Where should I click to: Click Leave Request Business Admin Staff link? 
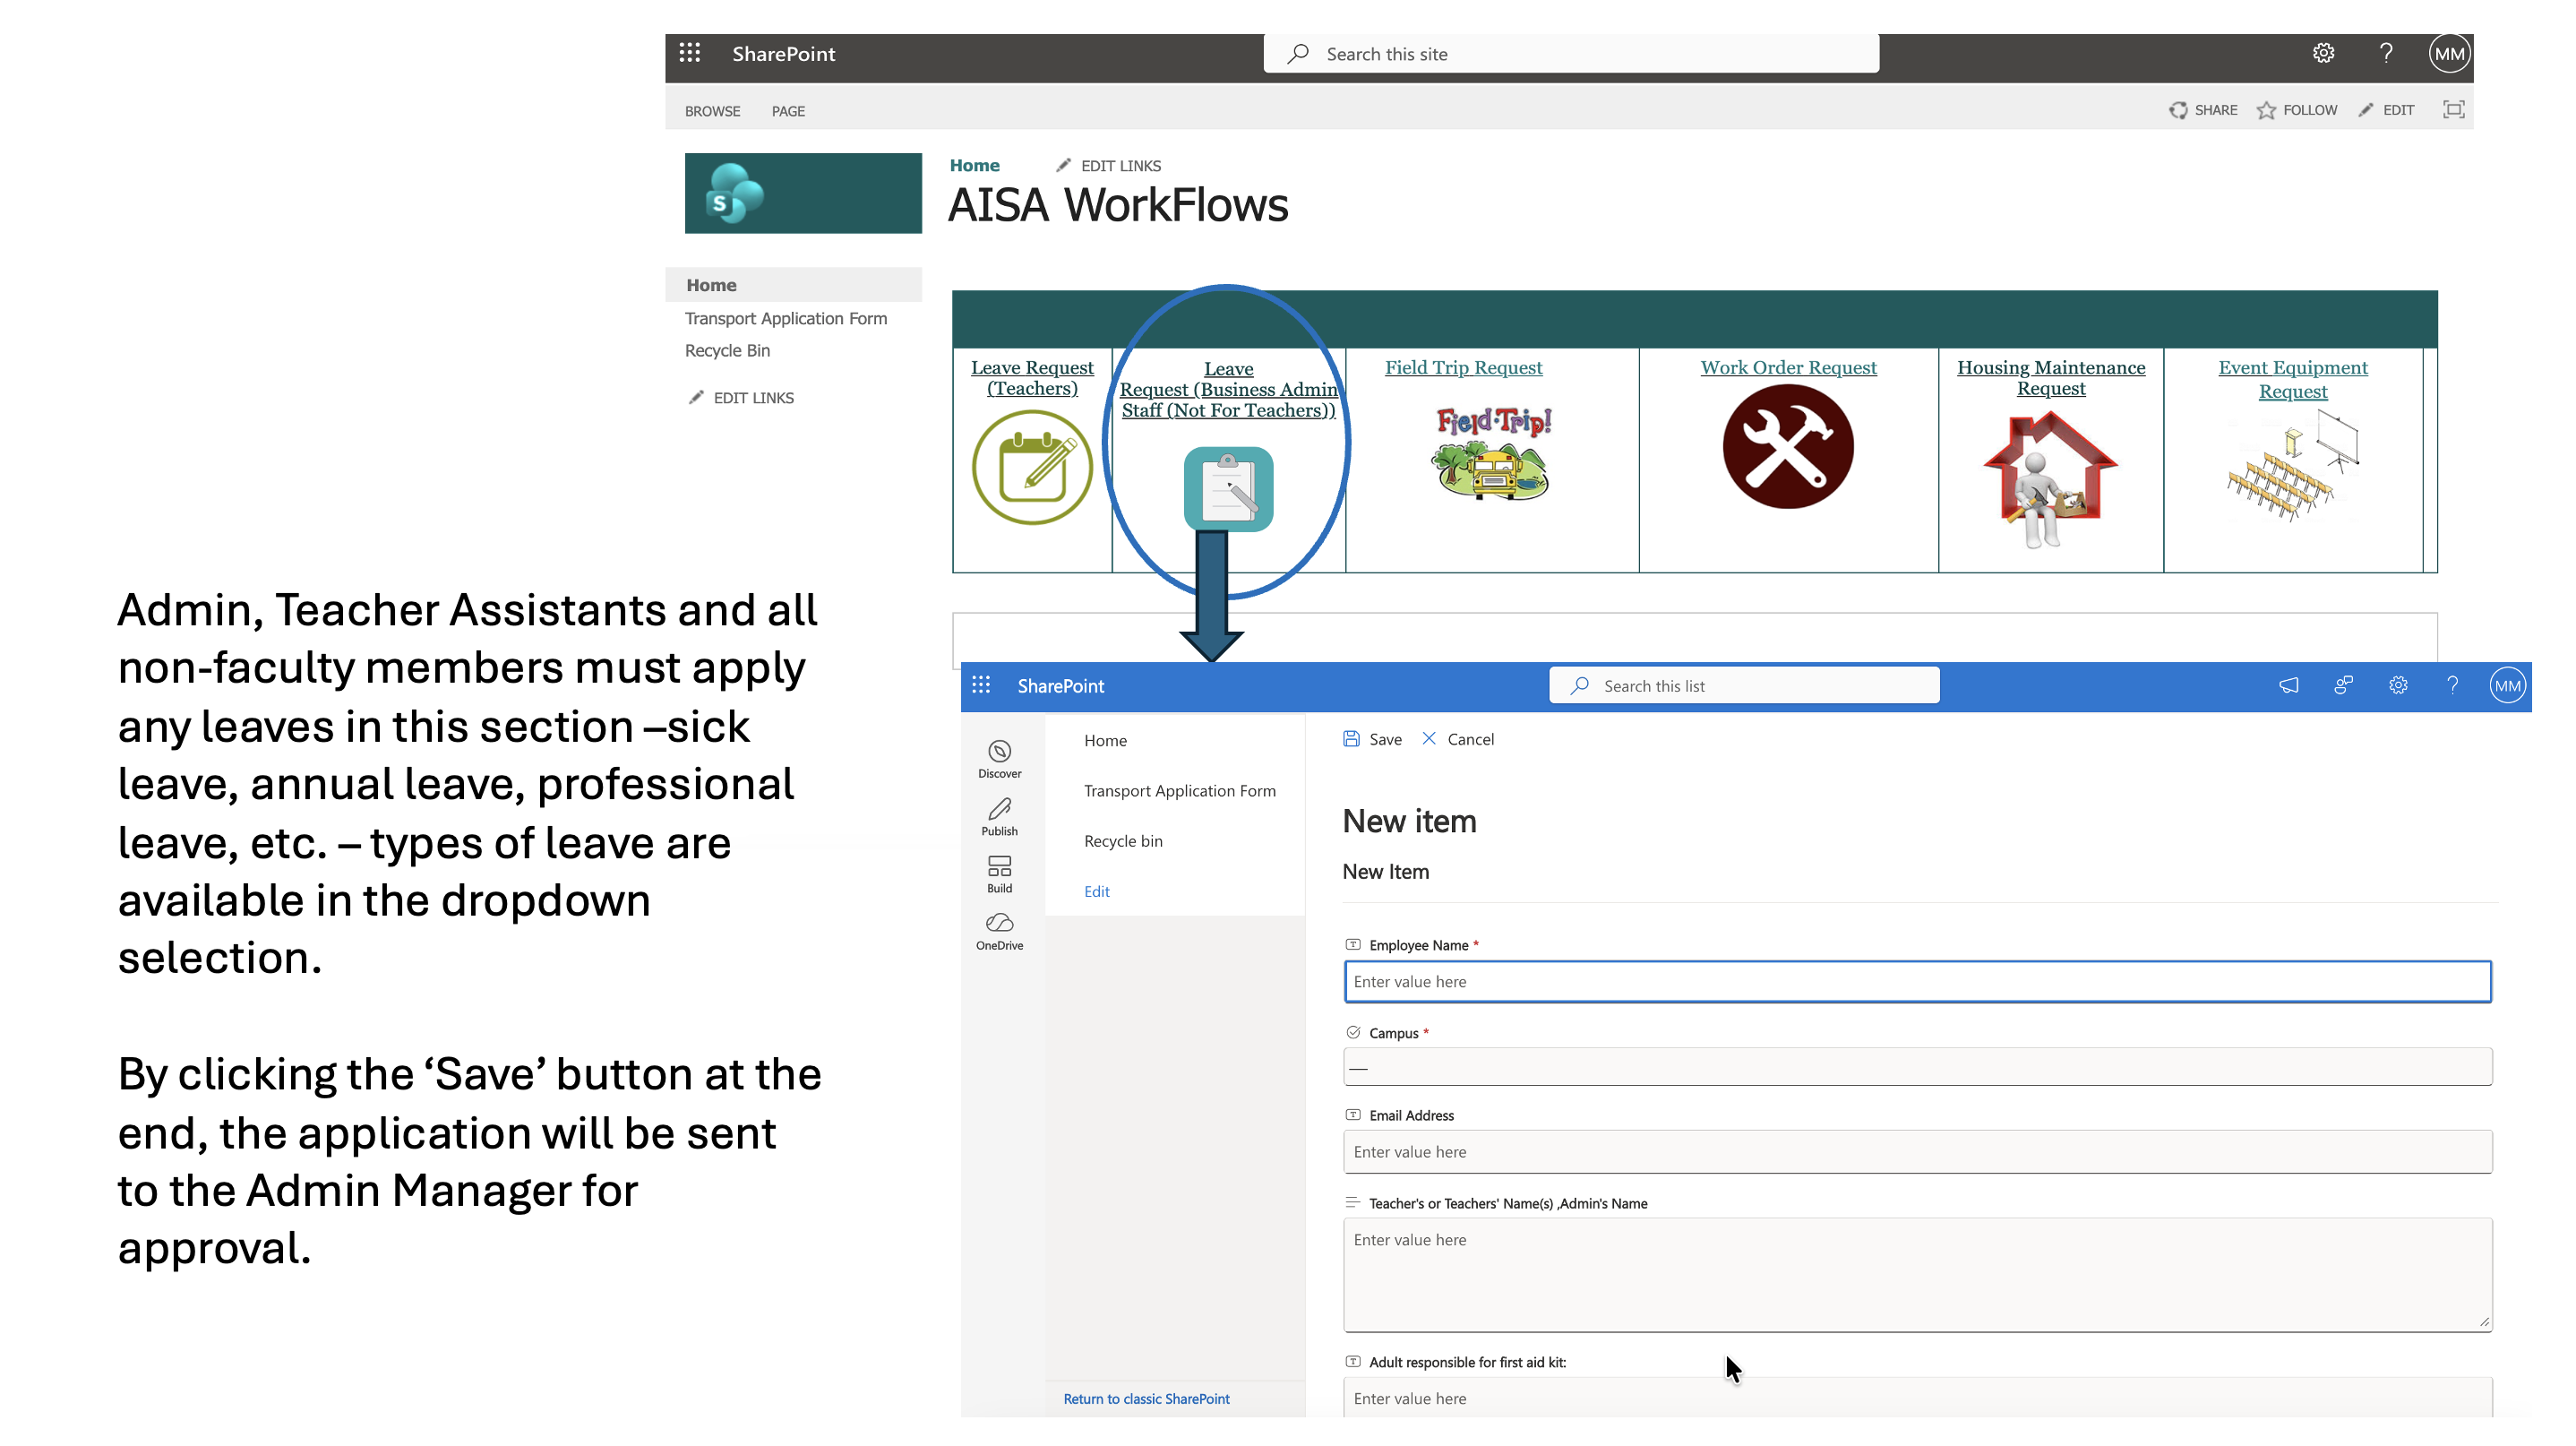click(1228, 389)
